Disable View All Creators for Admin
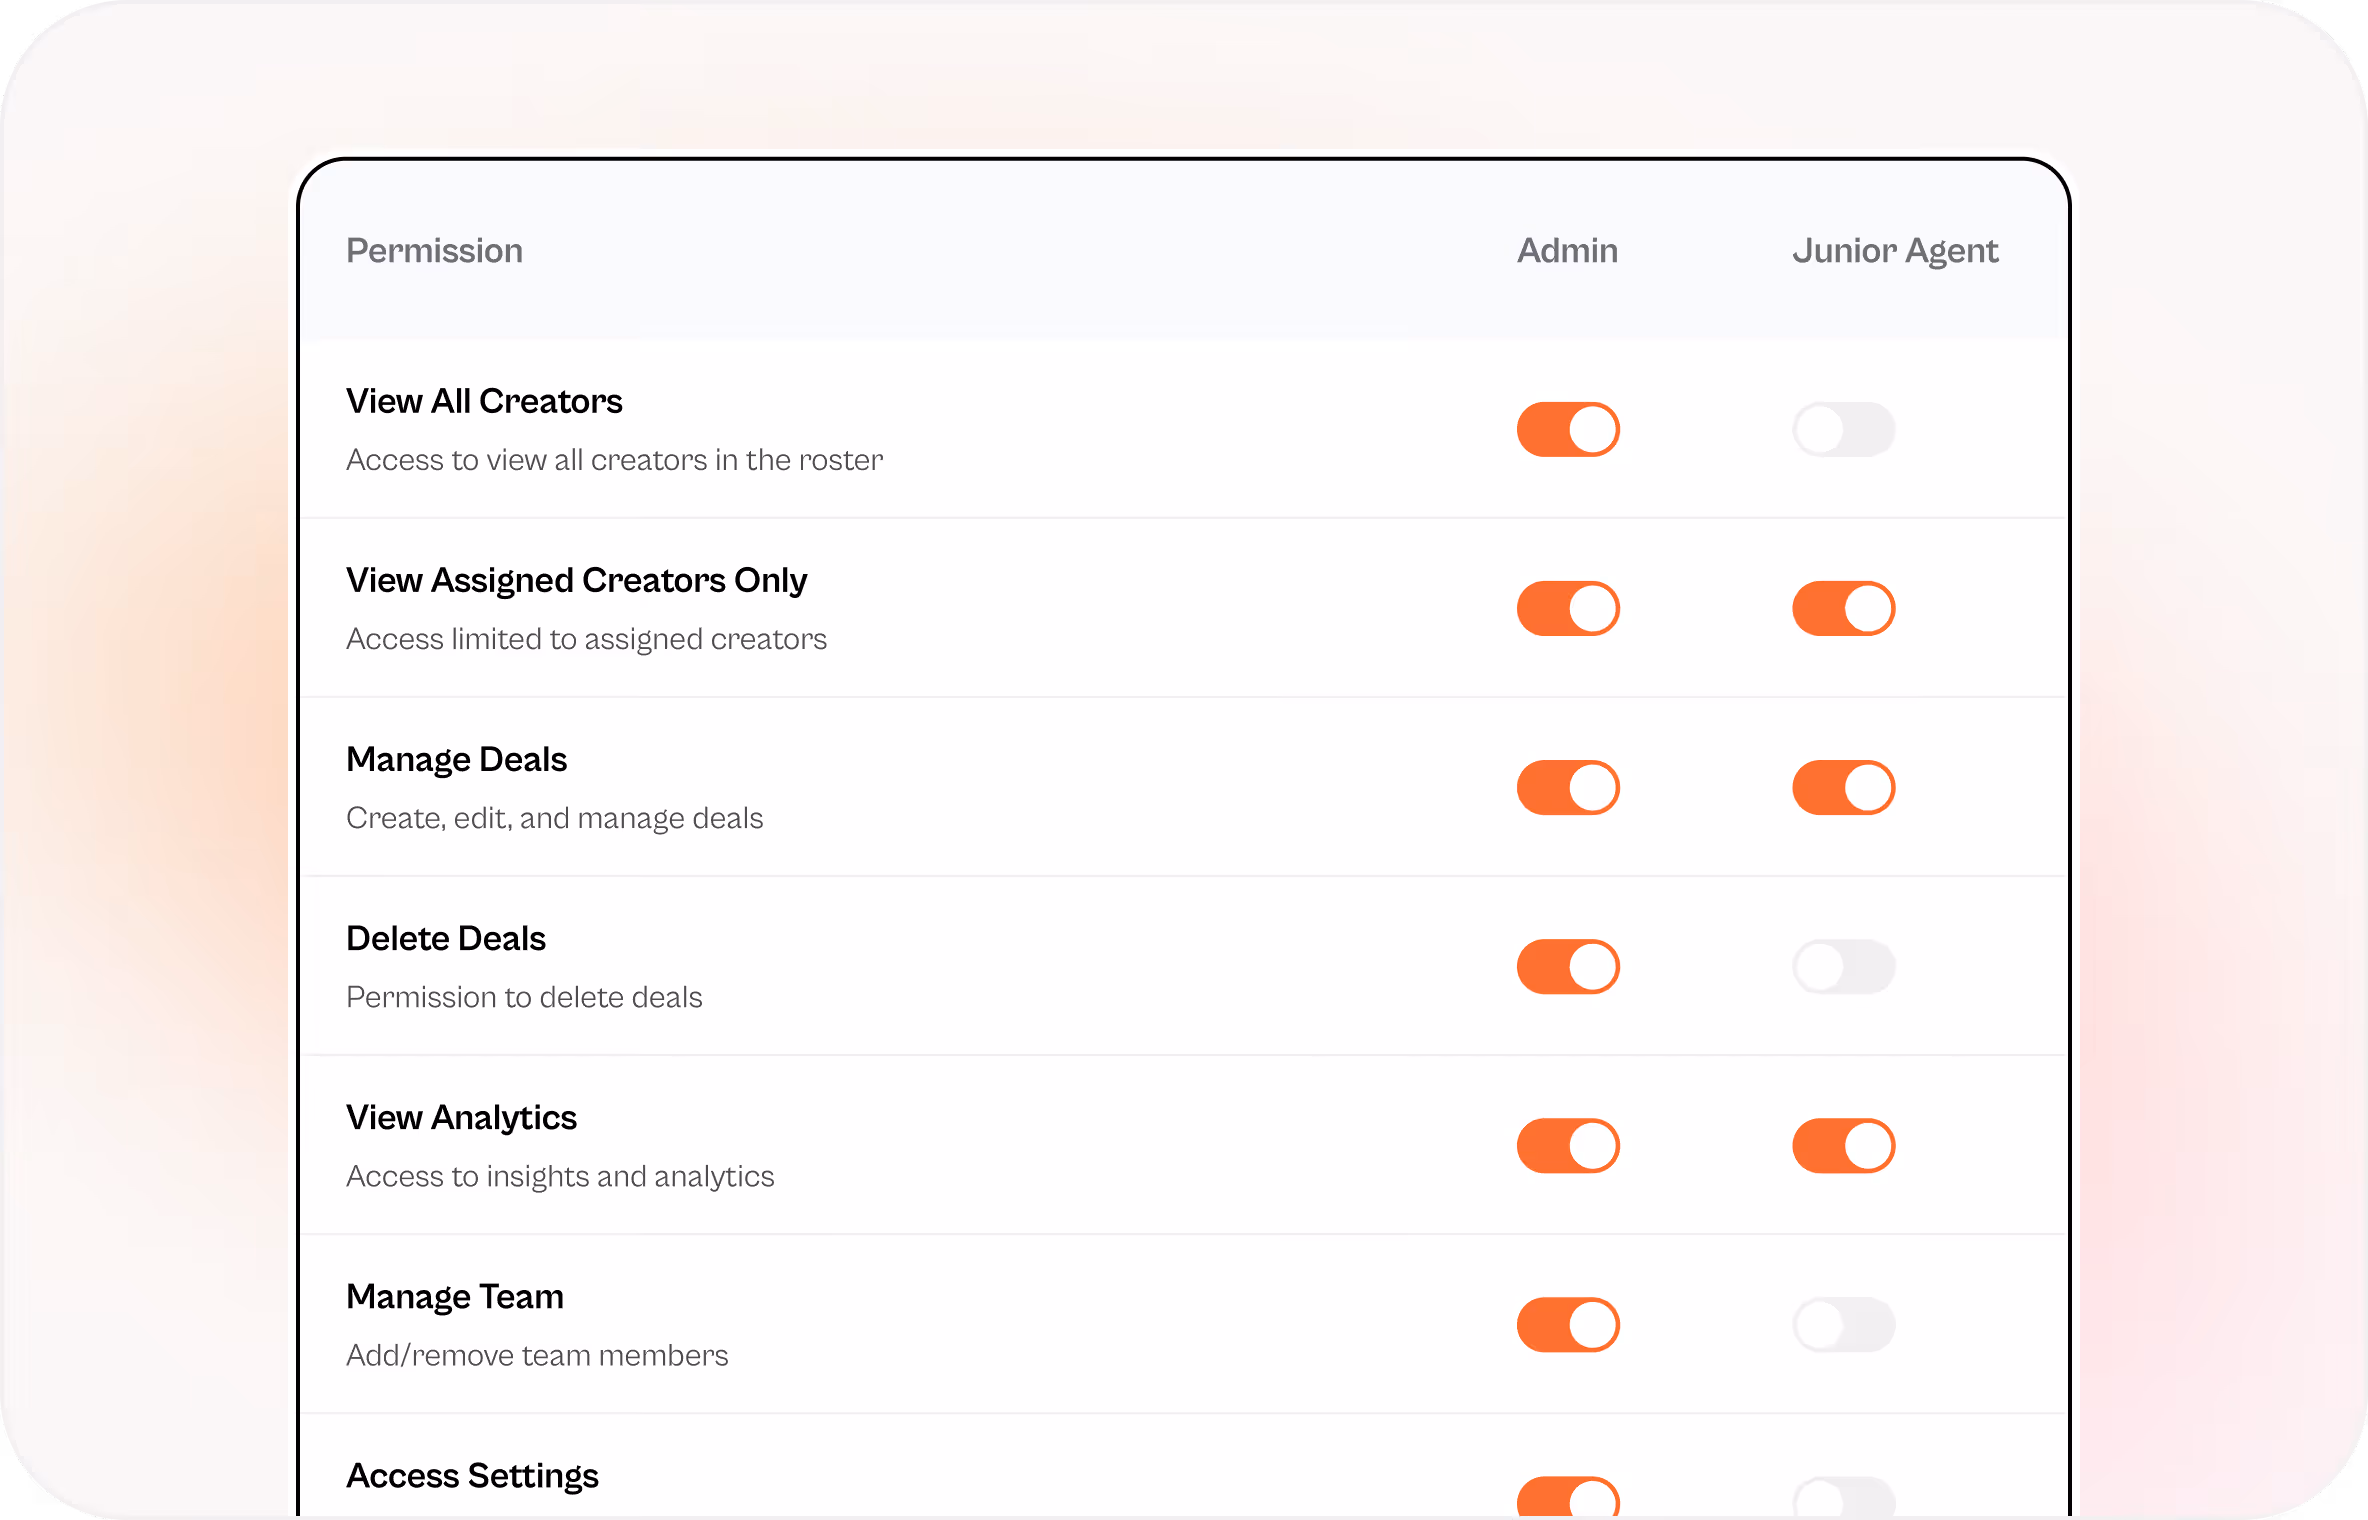Viewport: 2368px width, 1520px height. pos(1568,429)
